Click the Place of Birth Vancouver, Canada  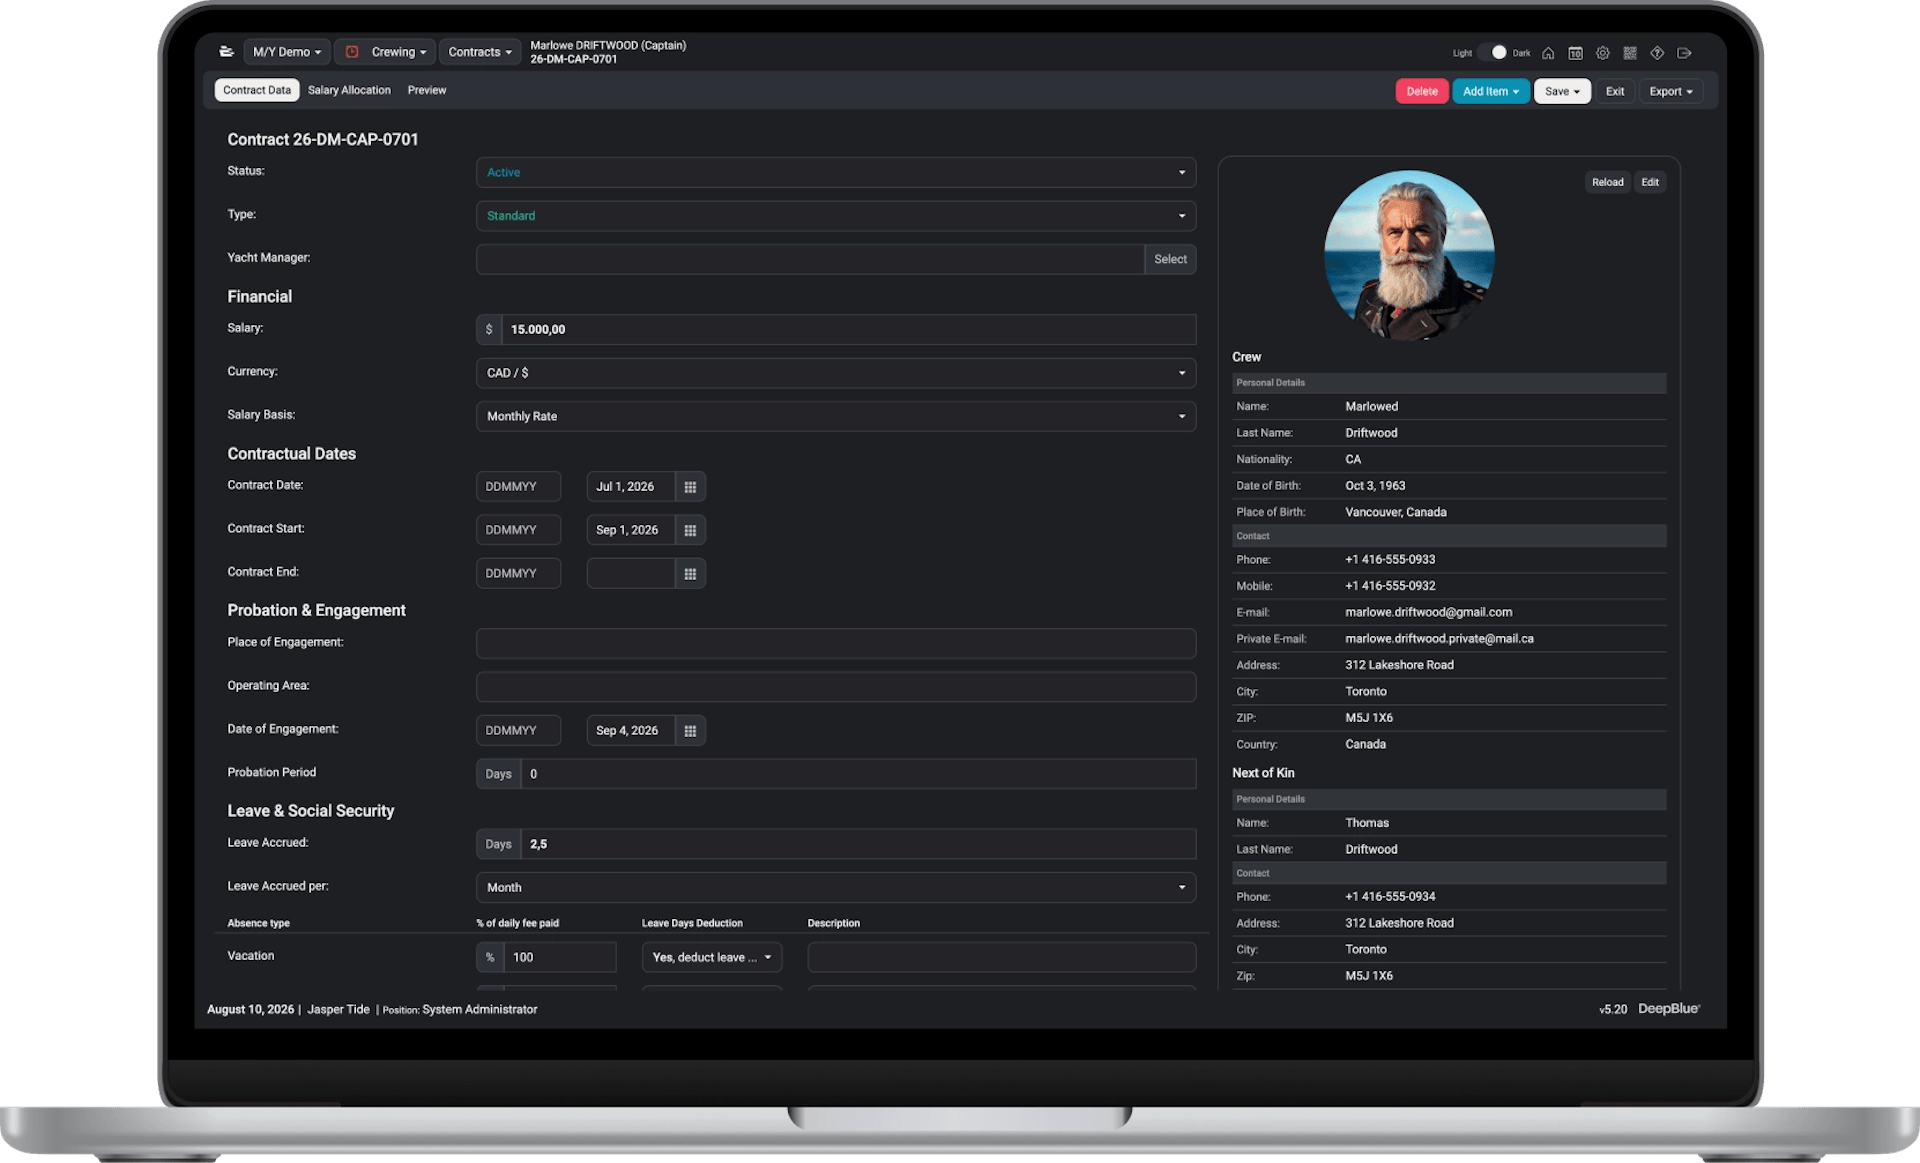tap(1395, 512)
